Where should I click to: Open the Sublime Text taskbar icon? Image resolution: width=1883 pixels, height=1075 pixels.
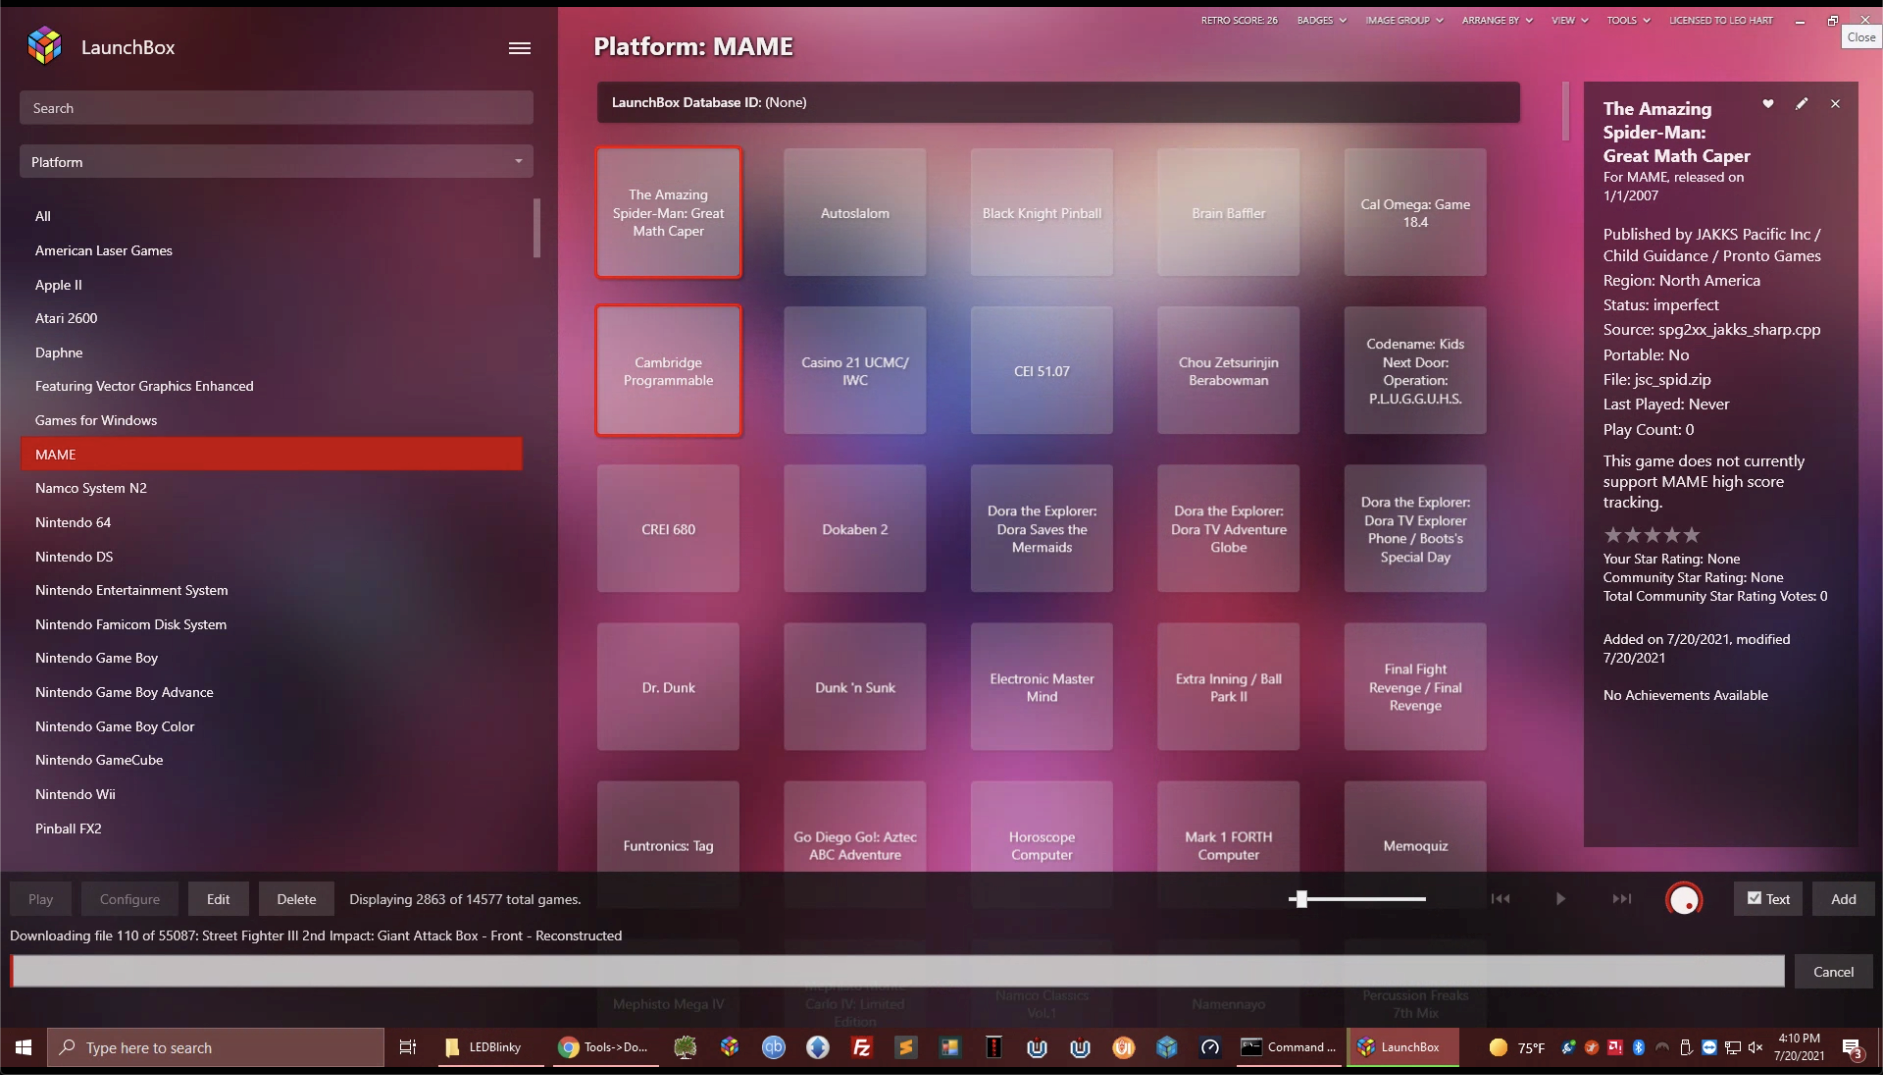(905, 1047)
